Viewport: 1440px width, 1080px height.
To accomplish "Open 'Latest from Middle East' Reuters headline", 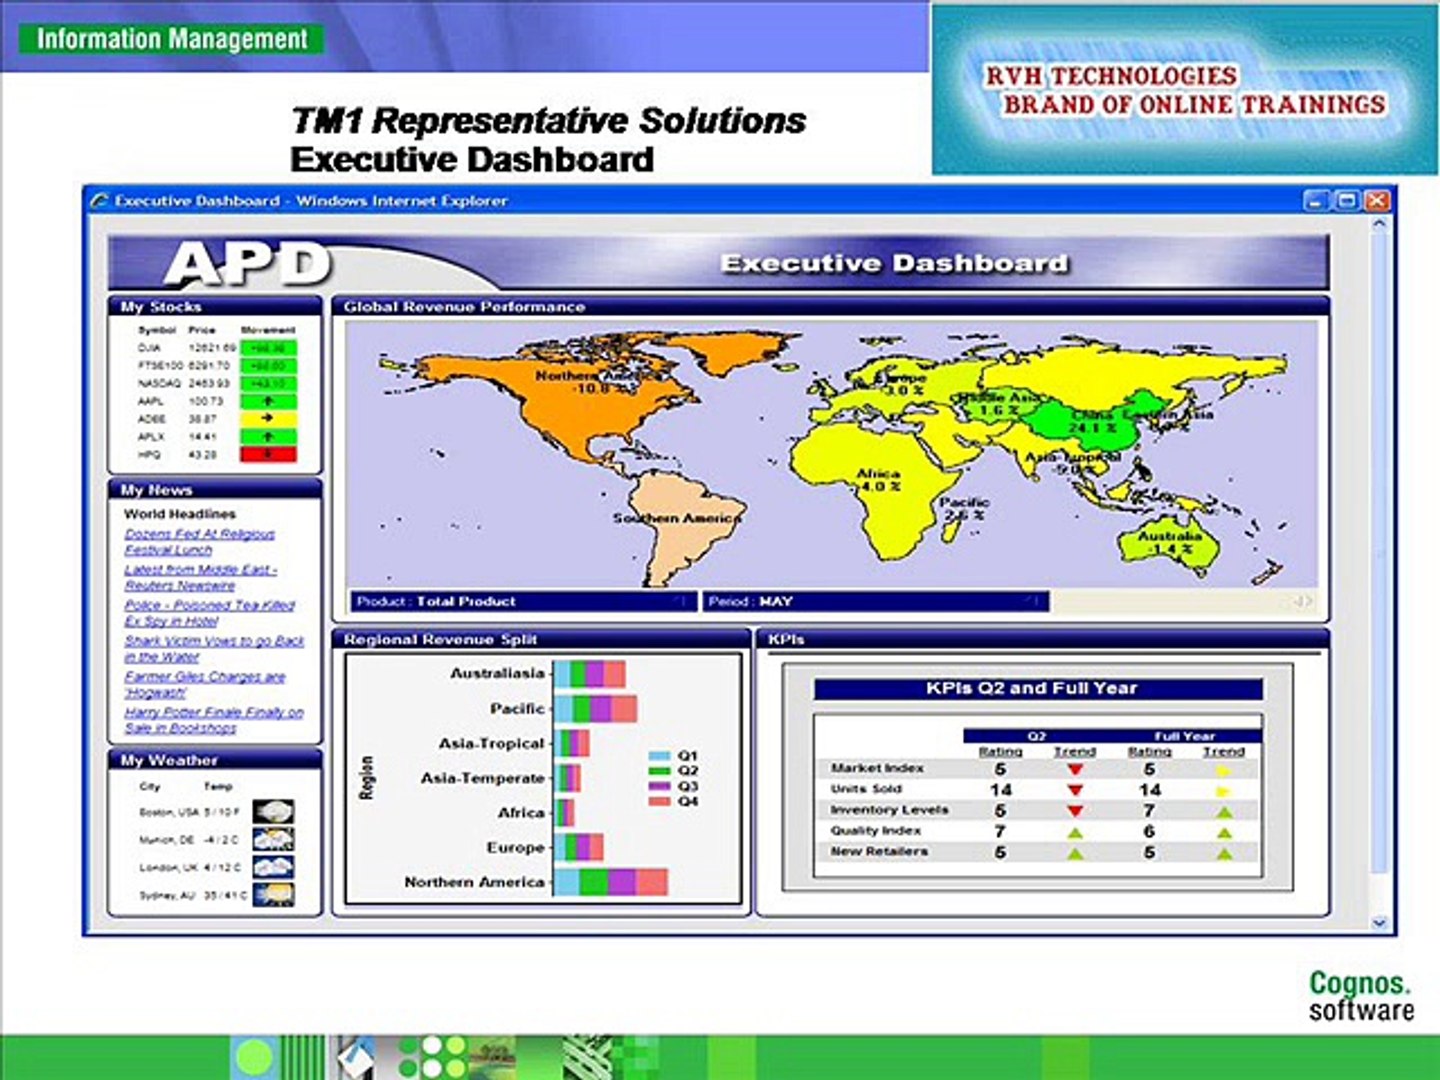I will (200, 577).
